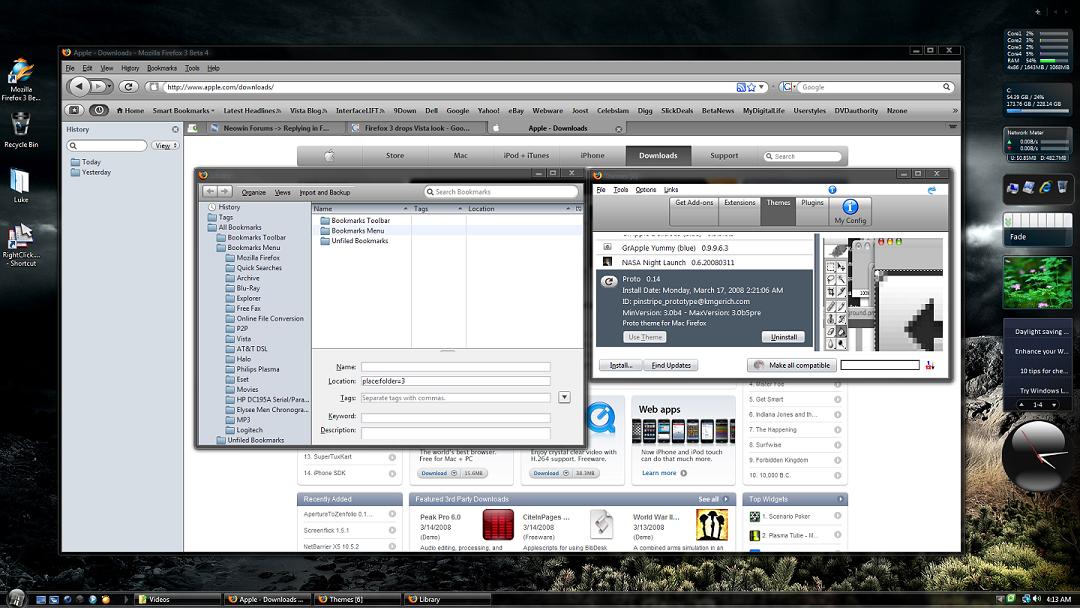Click the Apple logo in site navigation

[328, 155]
